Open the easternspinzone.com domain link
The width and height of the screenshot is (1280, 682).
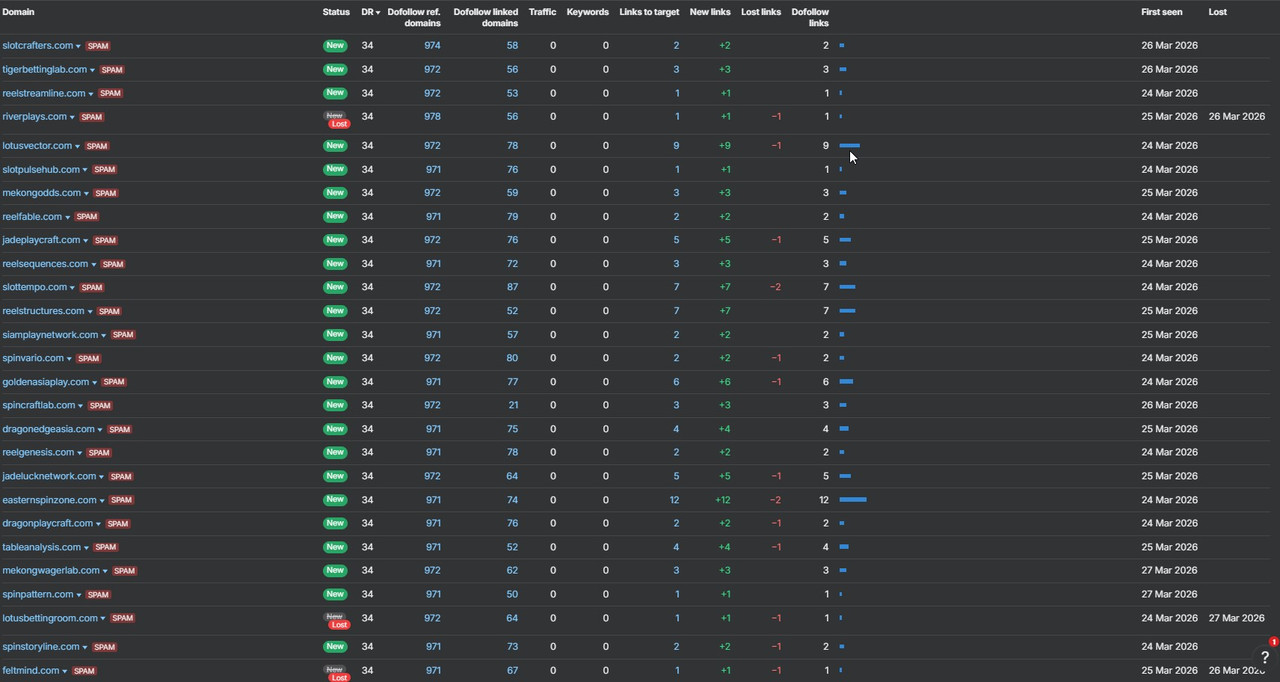point(50,500)
